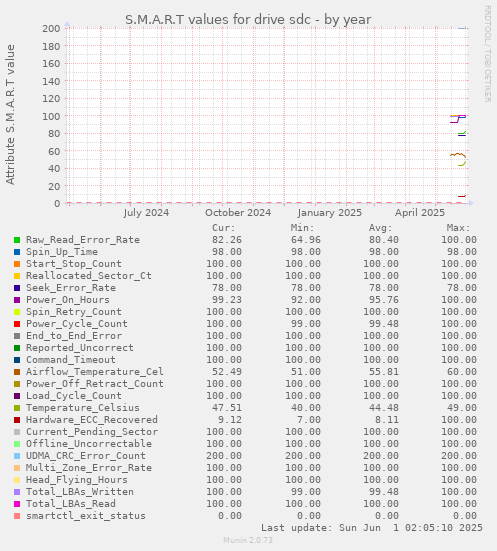Image resolution: width=497 pixels, height=551 pixels.
Task: Click the graph title for drive sdc
Action: [248, 20]
